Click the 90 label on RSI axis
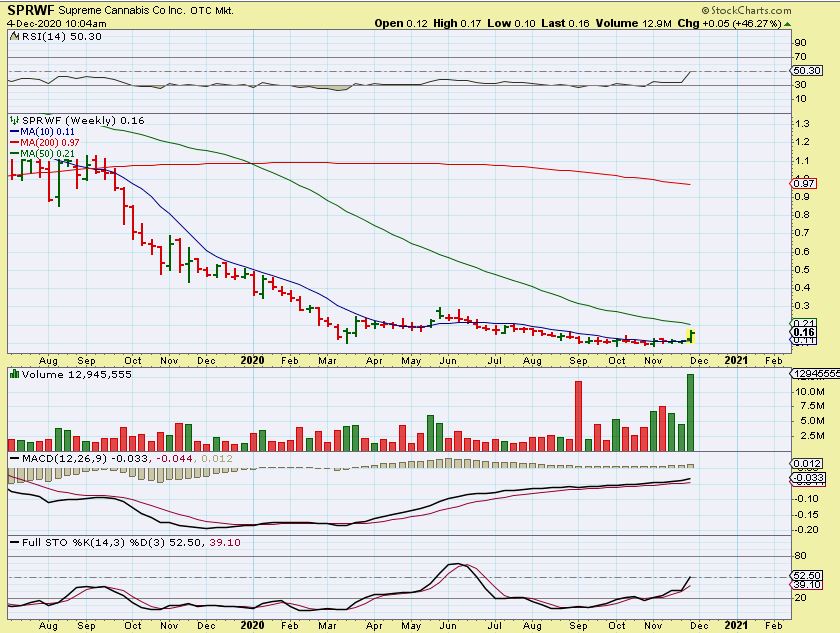 coord(801,43)
